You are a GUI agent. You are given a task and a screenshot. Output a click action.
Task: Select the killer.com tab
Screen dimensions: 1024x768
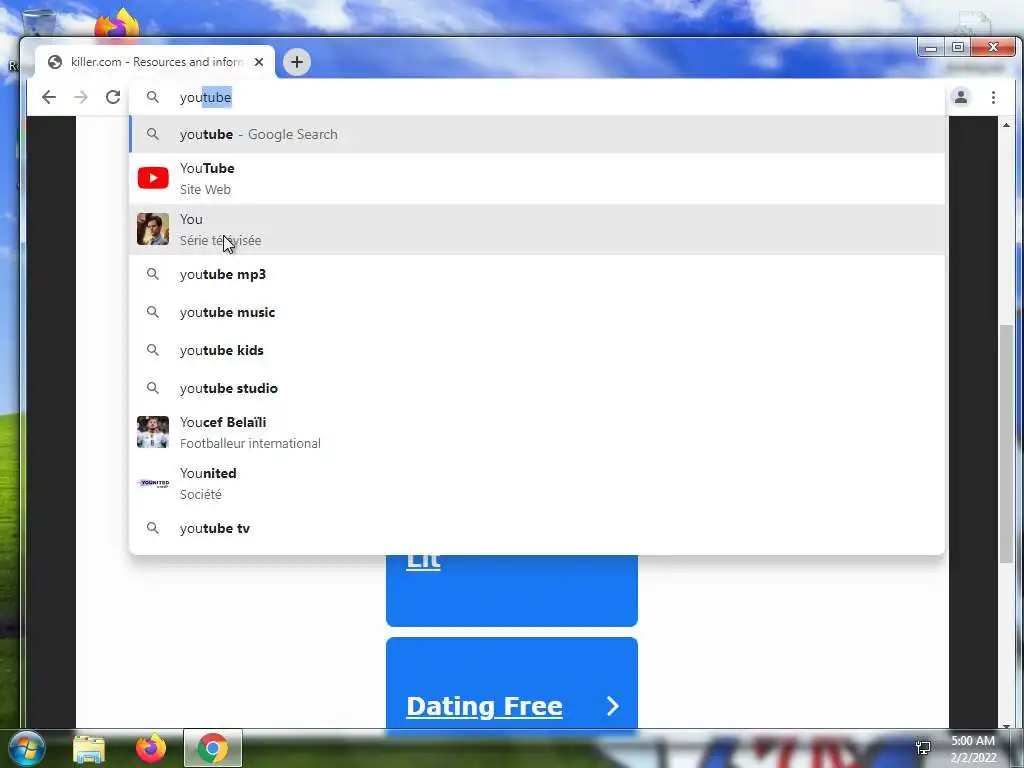click(x=155, y=62)
